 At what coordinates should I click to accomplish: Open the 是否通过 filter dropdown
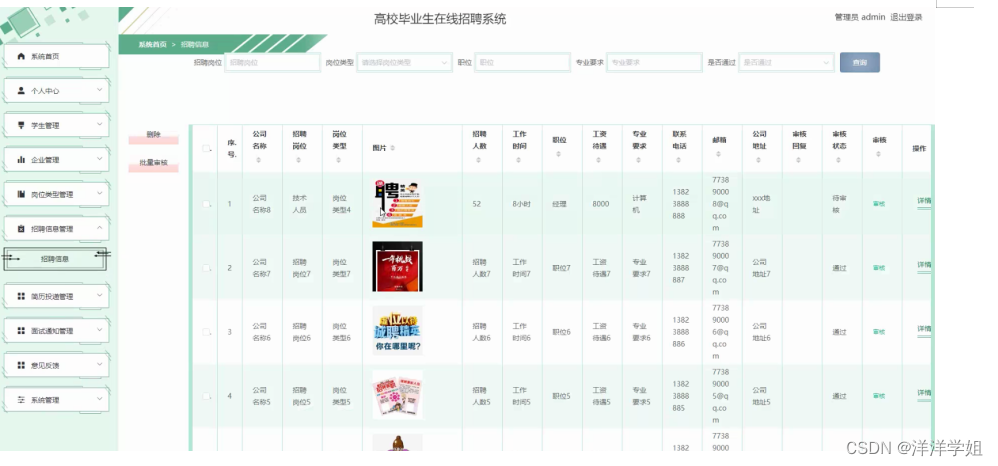tap(786, 62)
